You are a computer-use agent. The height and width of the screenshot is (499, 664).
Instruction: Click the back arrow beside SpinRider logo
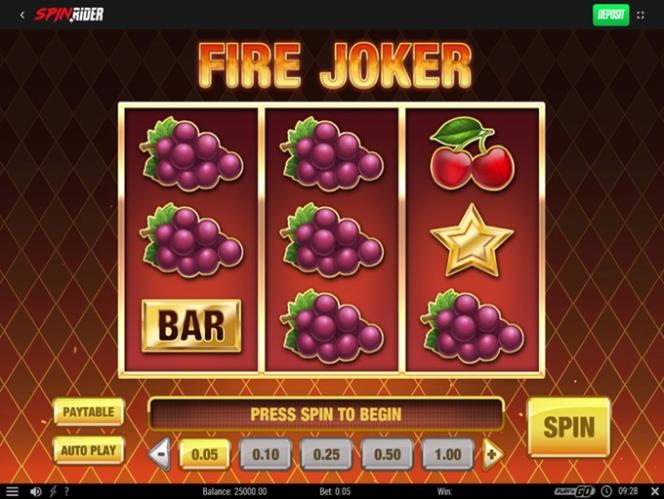coord(22,15)
